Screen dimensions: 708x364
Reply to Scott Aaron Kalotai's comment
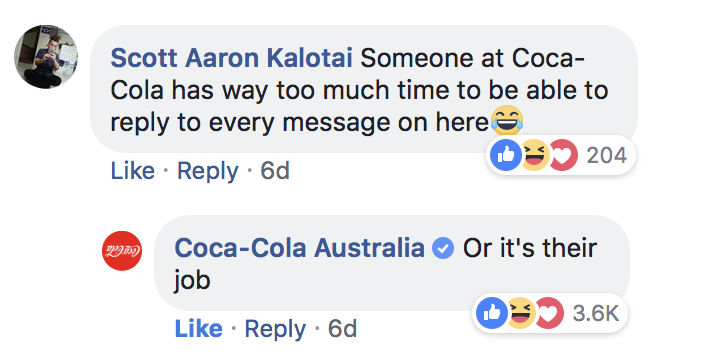pyautogui.click(x=208, y=172)
